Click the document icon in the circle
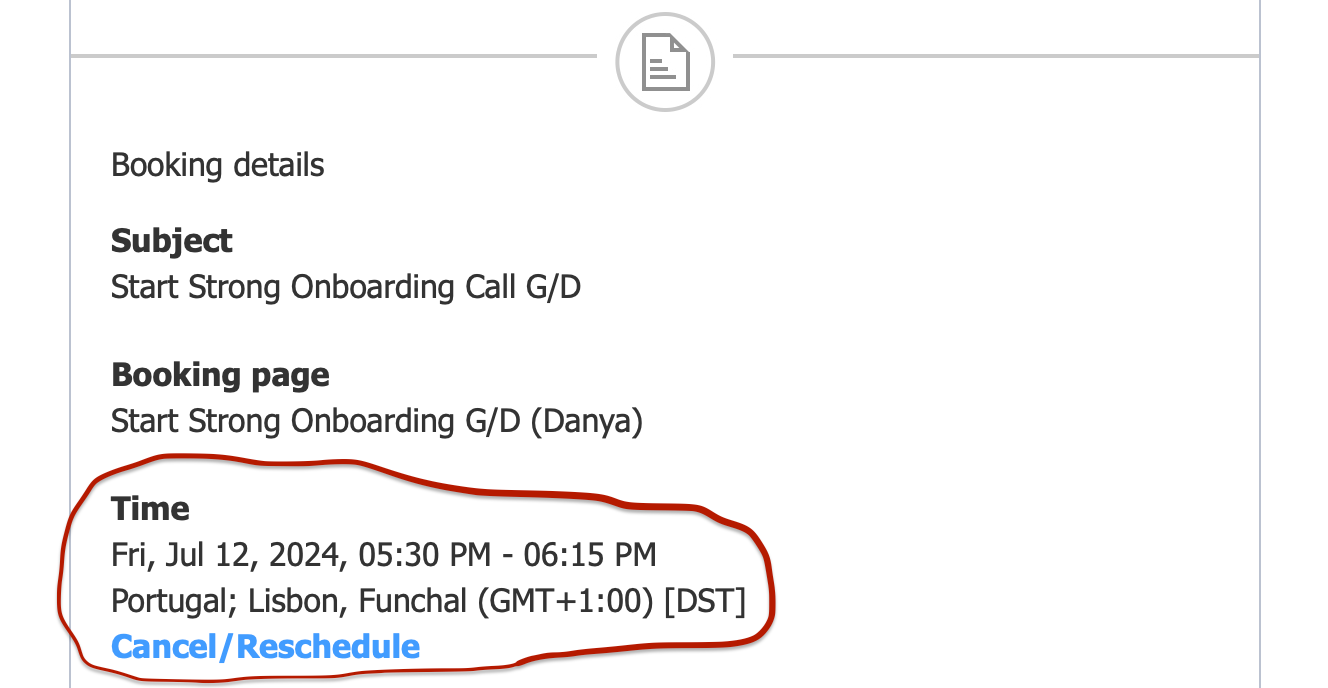 [x=665, y=62]
